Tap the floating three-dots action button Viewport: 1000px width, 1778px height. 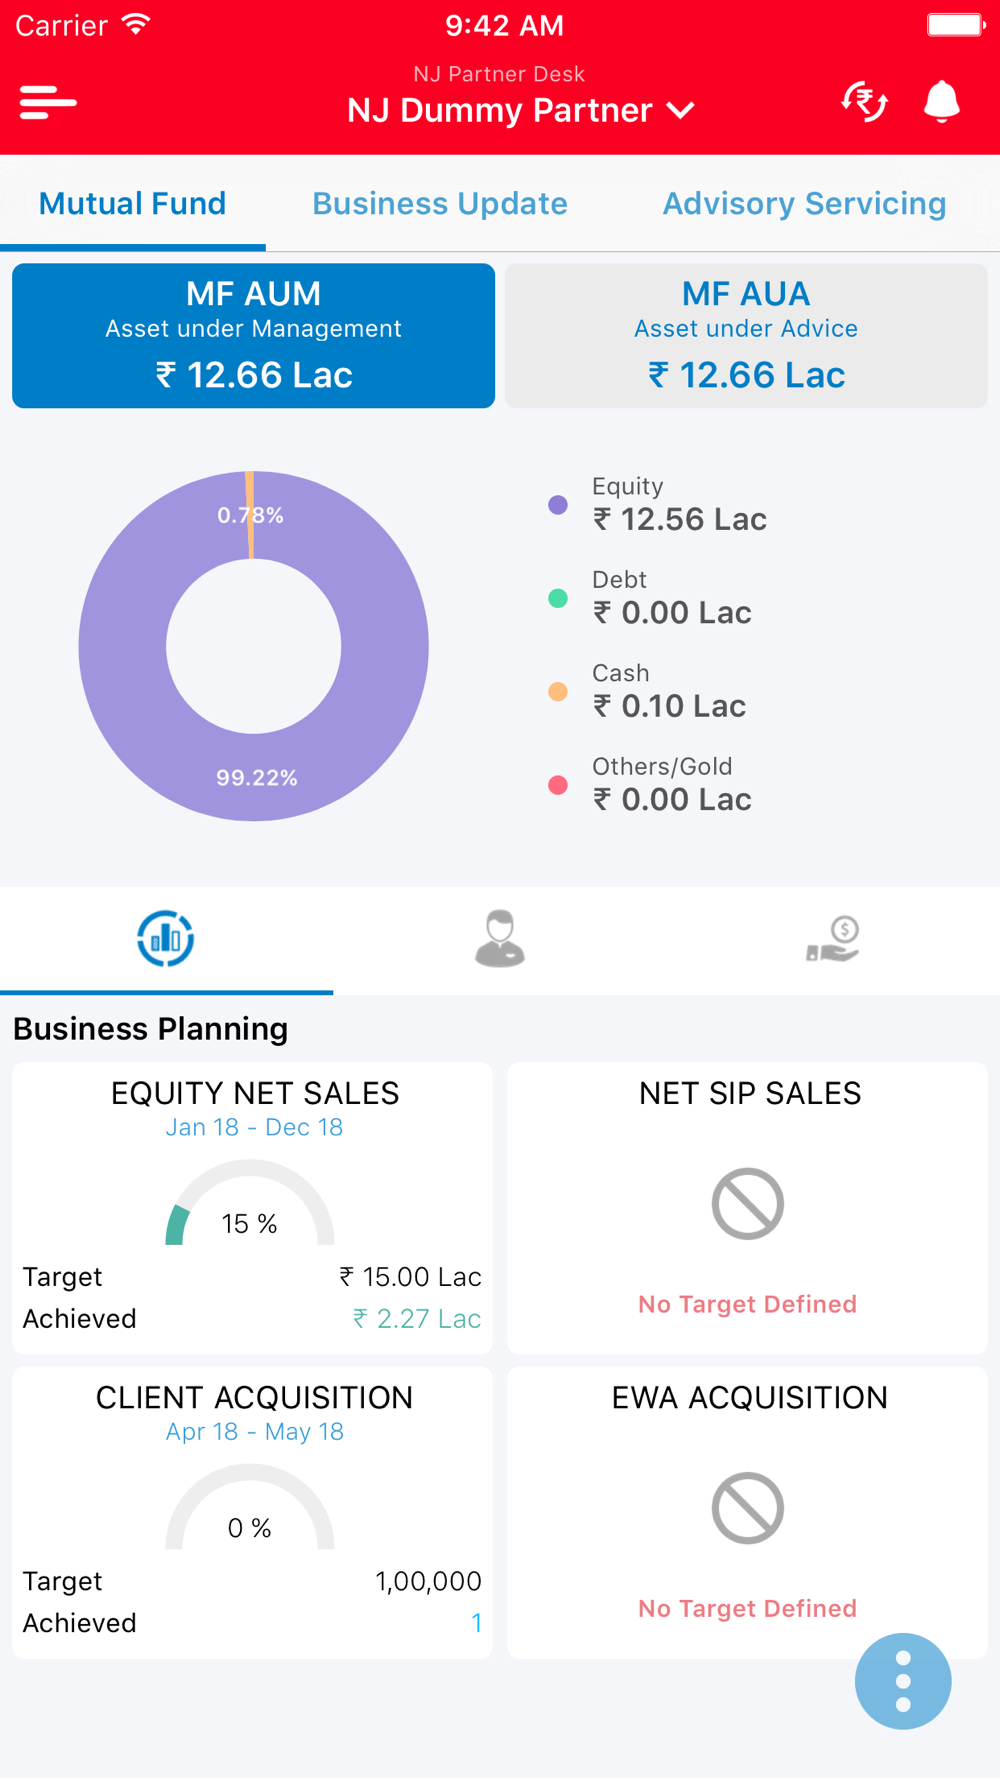click(x=903, y=1681)
